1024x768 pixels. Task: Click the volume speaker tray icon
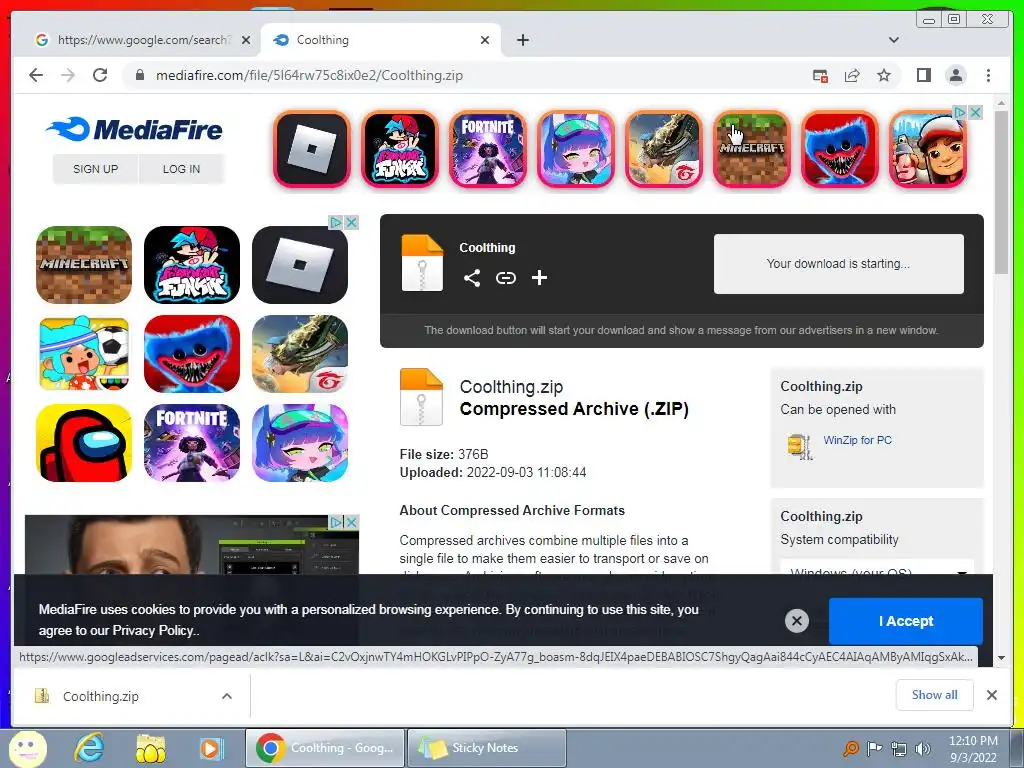click(x=923, y=748)
